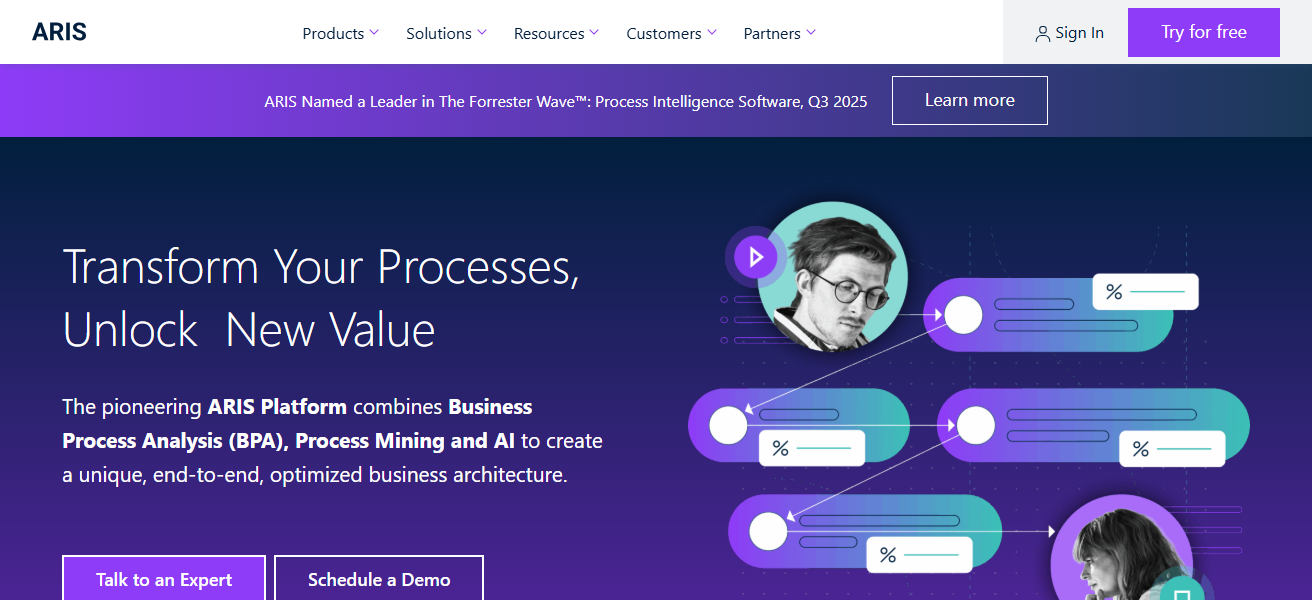The image size is (1312, 600).
Task: Click the Try for free button
Action: coord(1203,32)
